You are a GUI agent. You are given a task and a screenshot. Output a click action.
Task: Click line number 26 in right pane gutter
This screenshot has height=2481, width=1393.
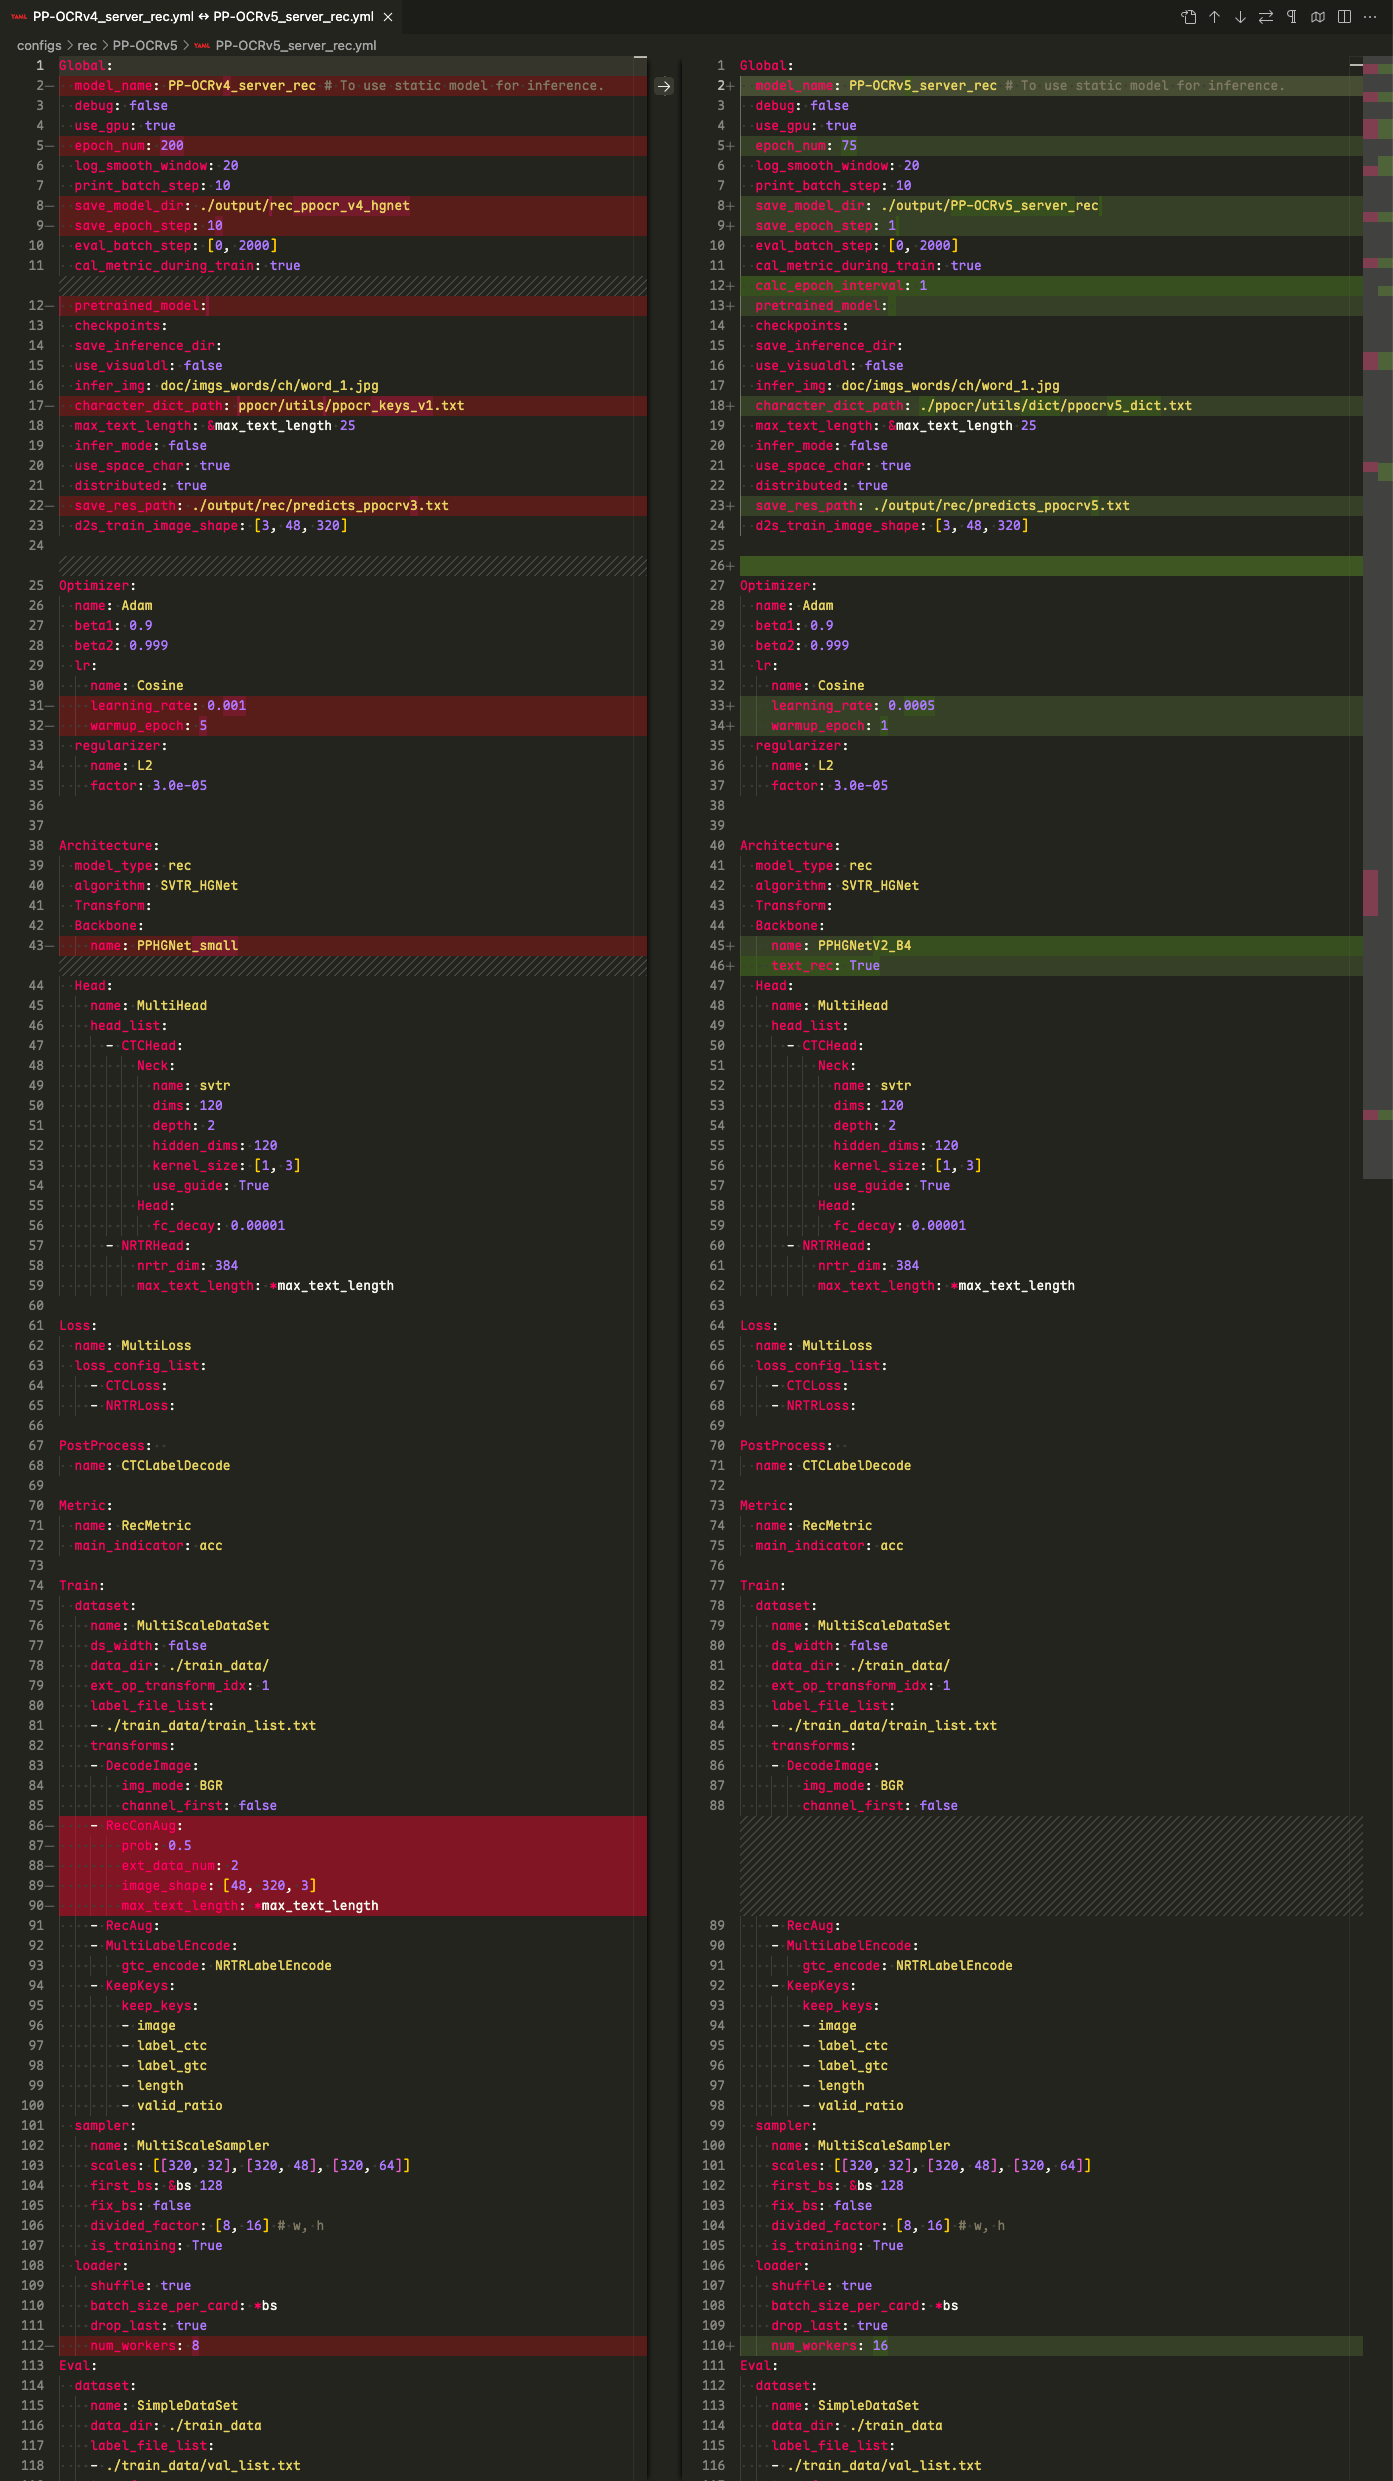tap(717, 566)
